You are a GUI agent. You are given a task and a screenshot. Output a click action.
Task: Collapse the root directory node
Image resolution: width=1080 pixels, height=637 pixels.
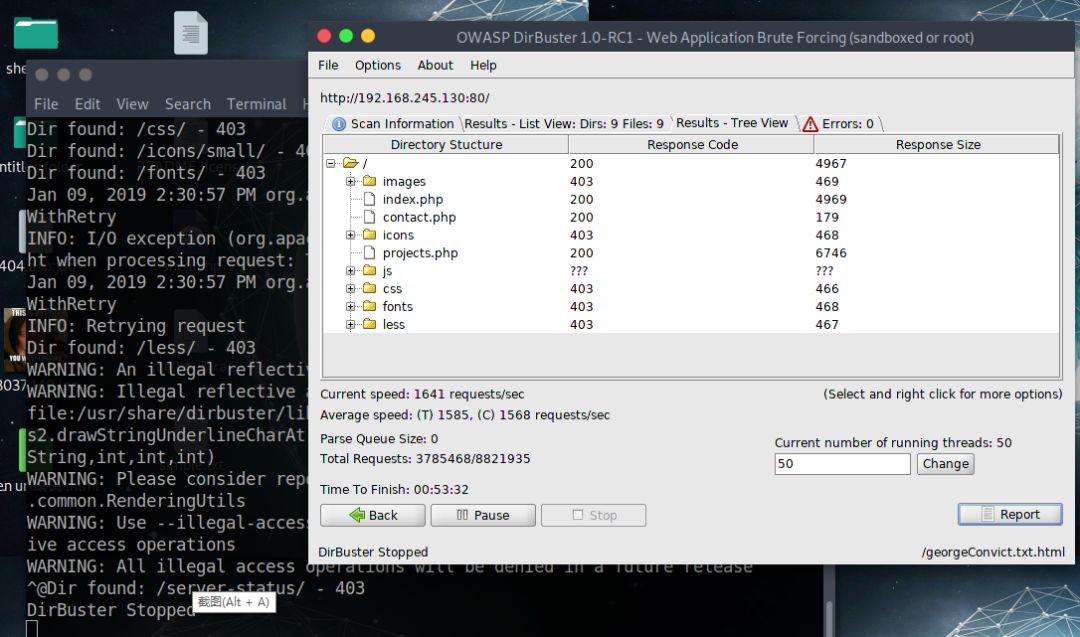[331, 163]
